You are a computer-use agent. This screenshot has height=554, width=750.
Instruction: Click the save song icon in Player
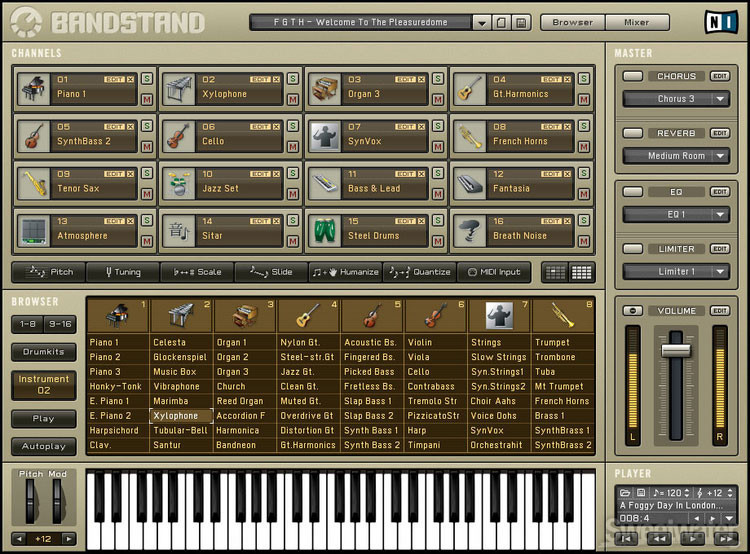point(641,492)
